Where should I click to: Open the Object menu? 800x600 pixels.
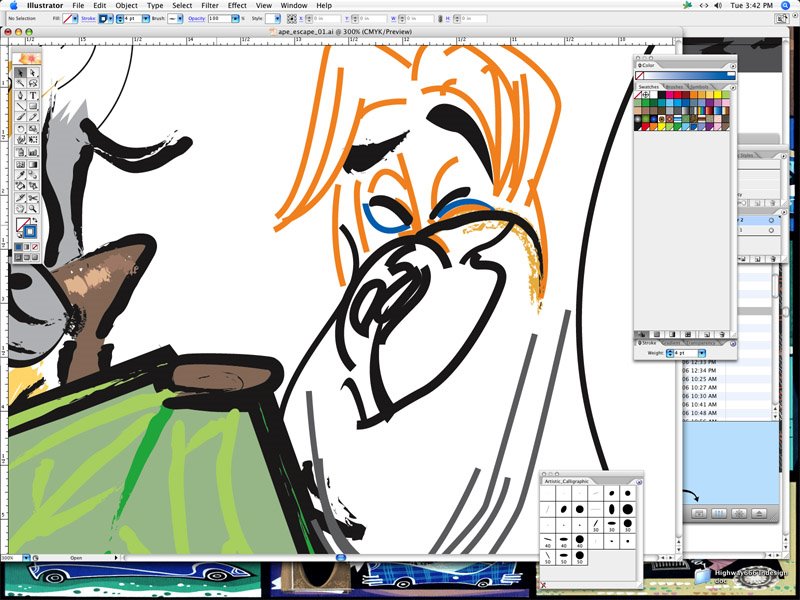click(126, 5)
